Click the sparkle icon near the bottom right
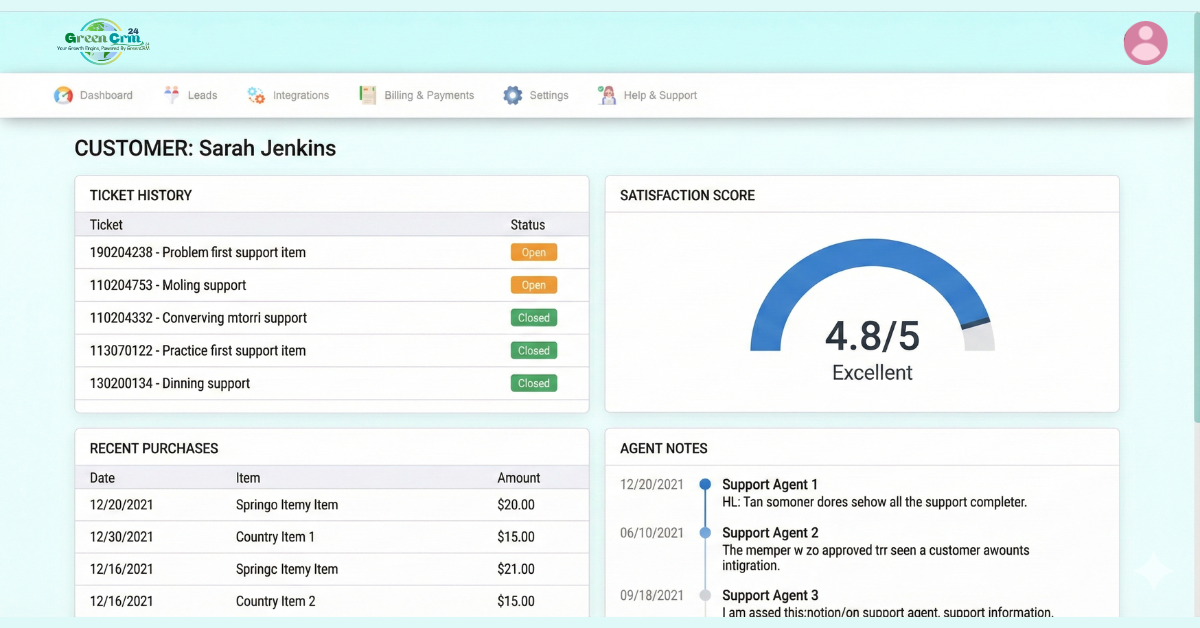Image resolution: width=1200 pixels, height=628 pixels. (1154, 570)
